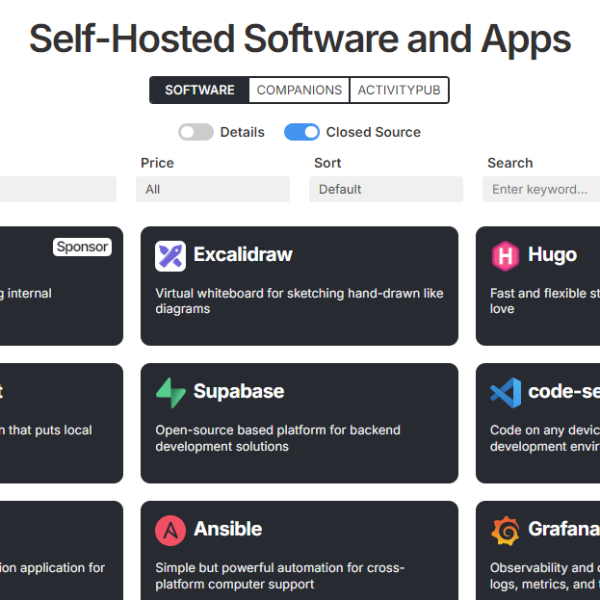
Task: Switch to the COMPANIONS tab
Action: pyautogui.click(x=299, y=90)
